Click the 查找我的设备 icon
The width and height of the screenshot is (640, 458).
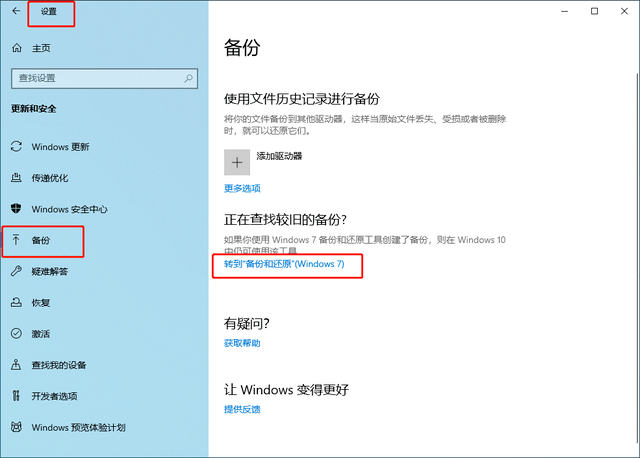[x=16, y=365]
